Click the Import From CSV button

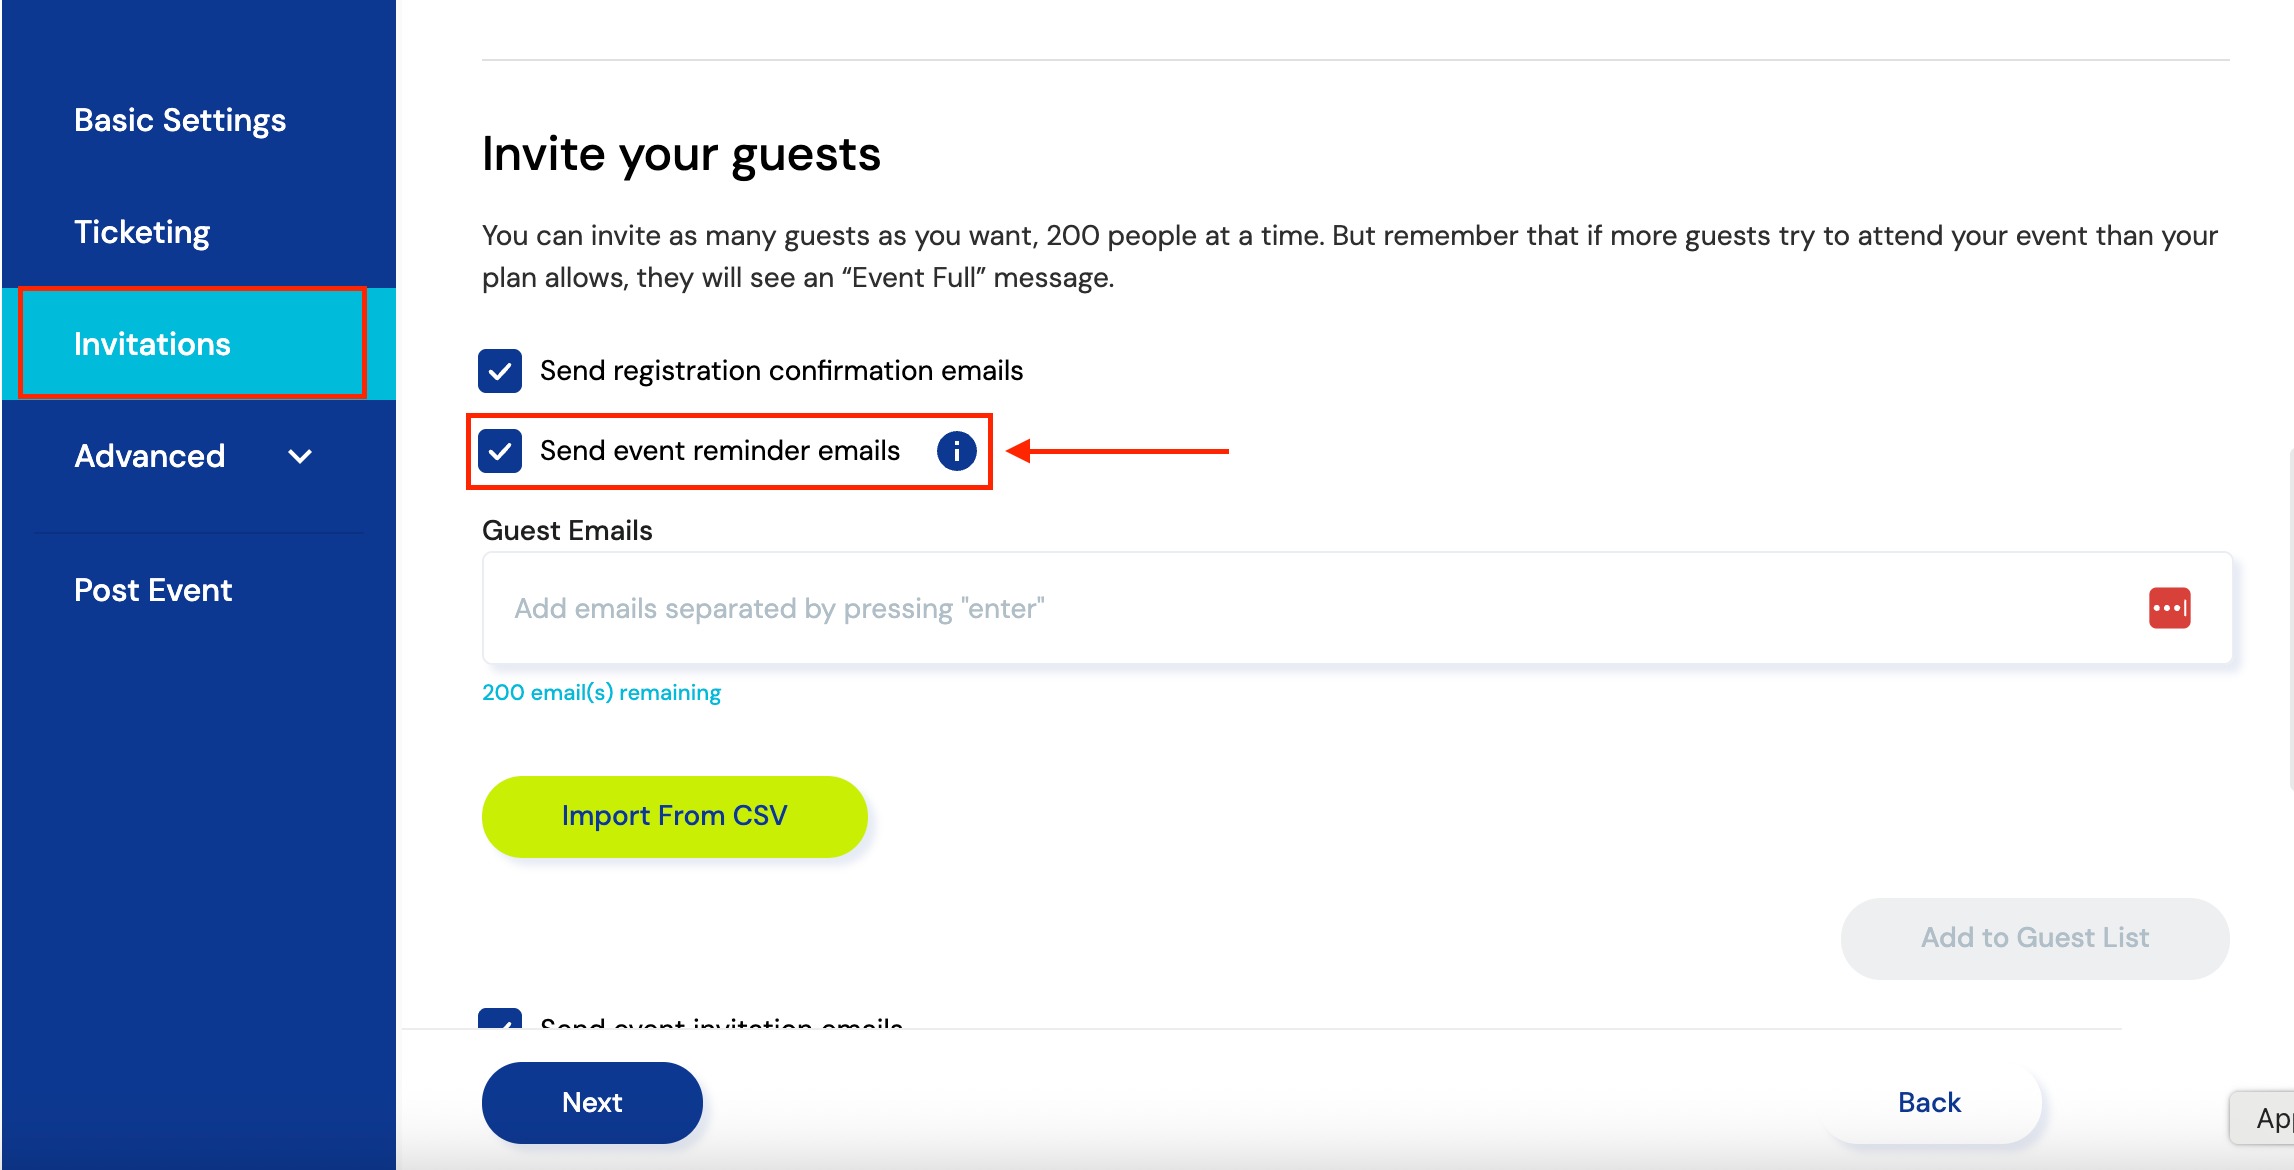click(674, 816)
